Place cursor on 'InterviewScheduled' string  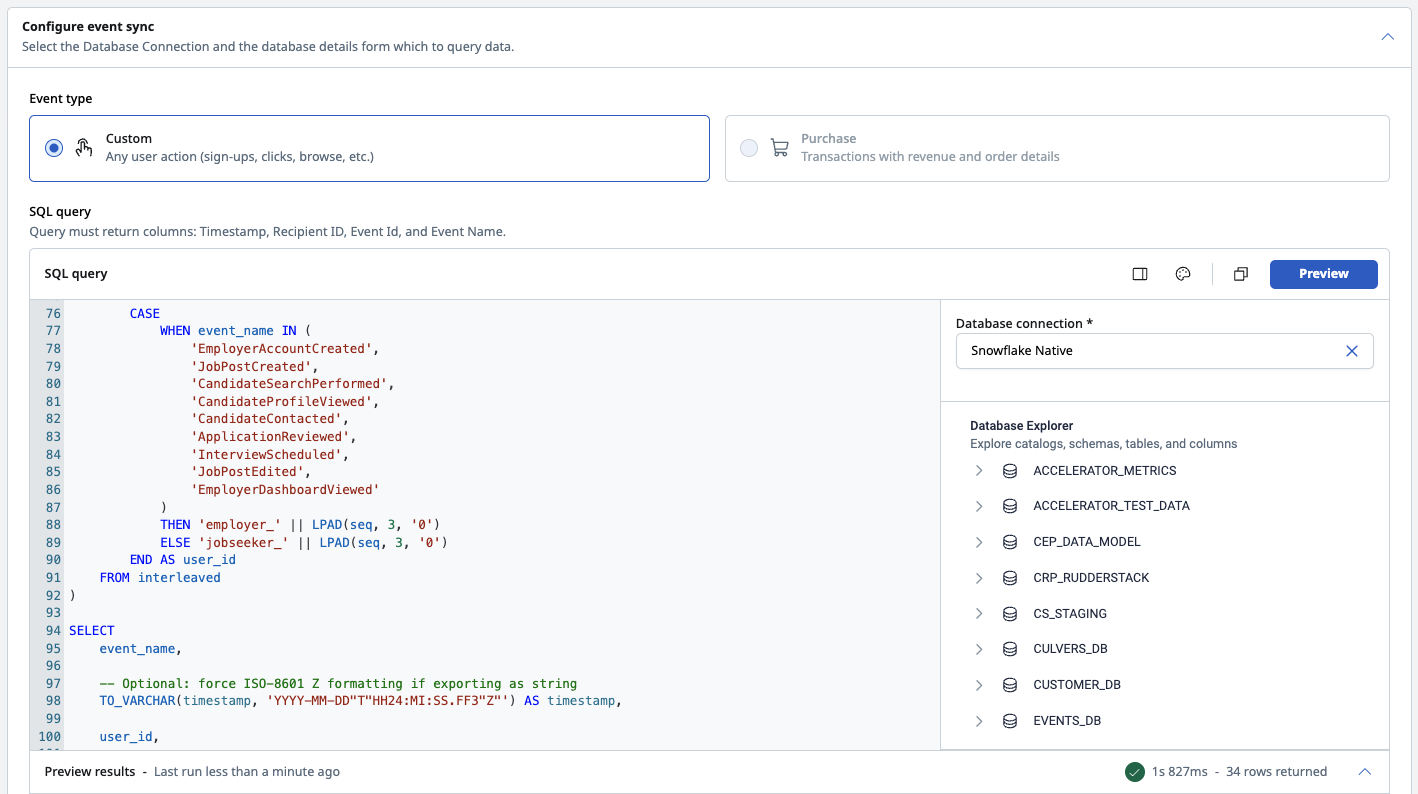coord(266,455)
